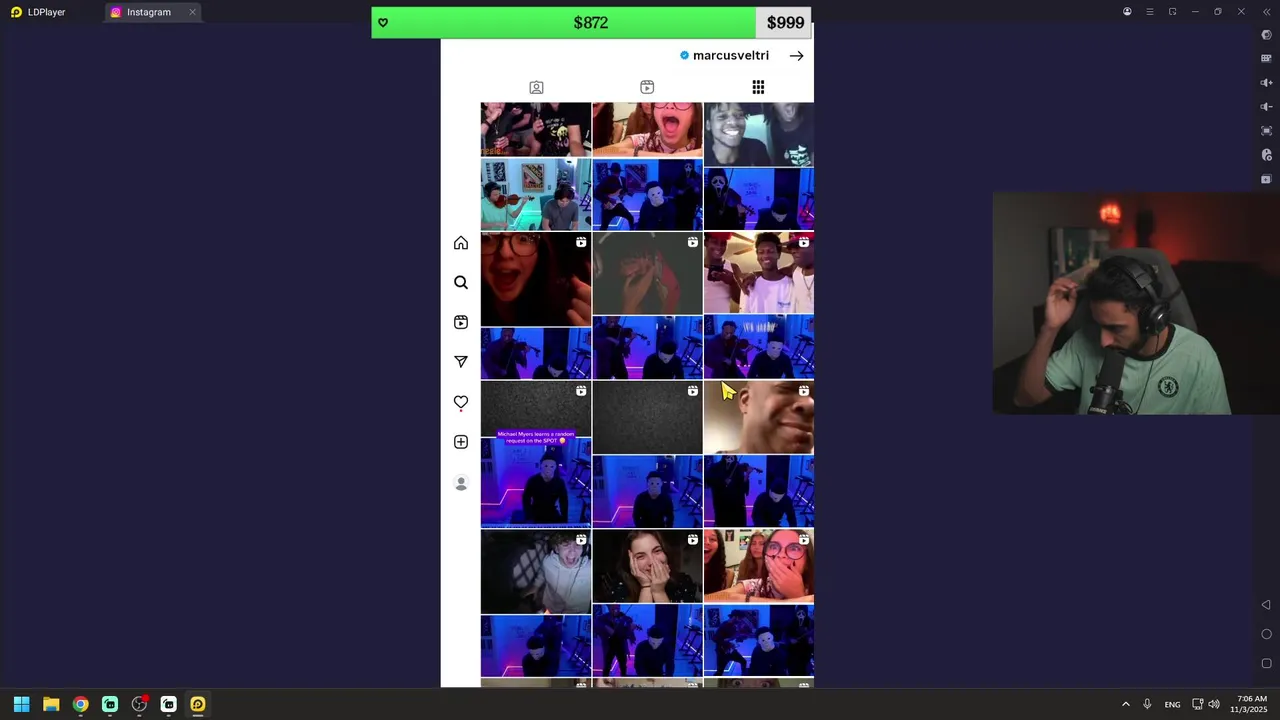
Task: Click the right arrow beside marcusveltri
Action: [796, 56]
